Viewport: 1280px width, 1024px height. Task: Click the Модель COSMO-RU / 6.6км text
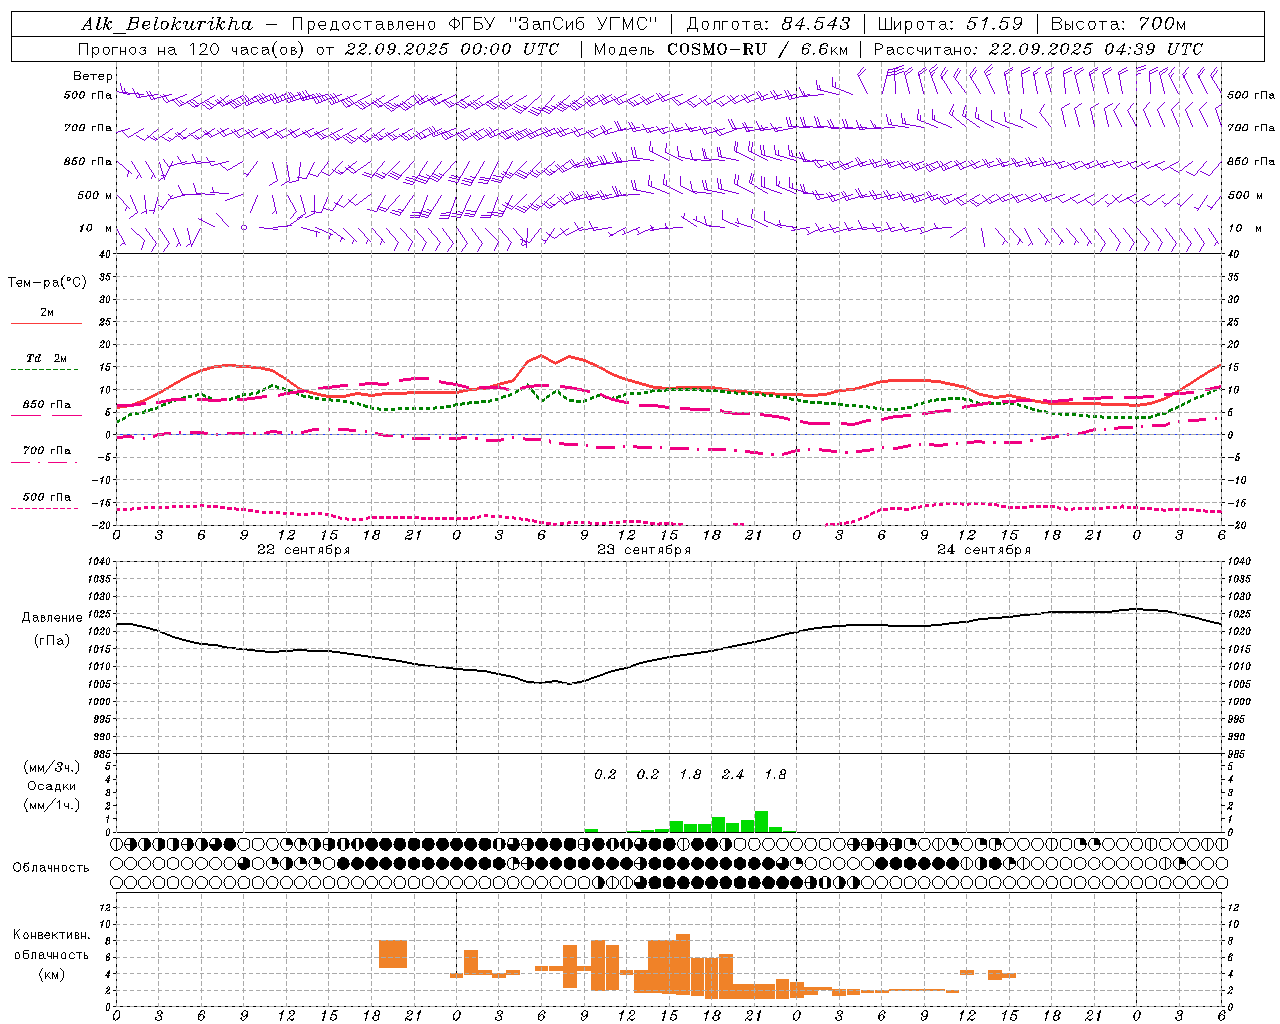click(721, 49)
